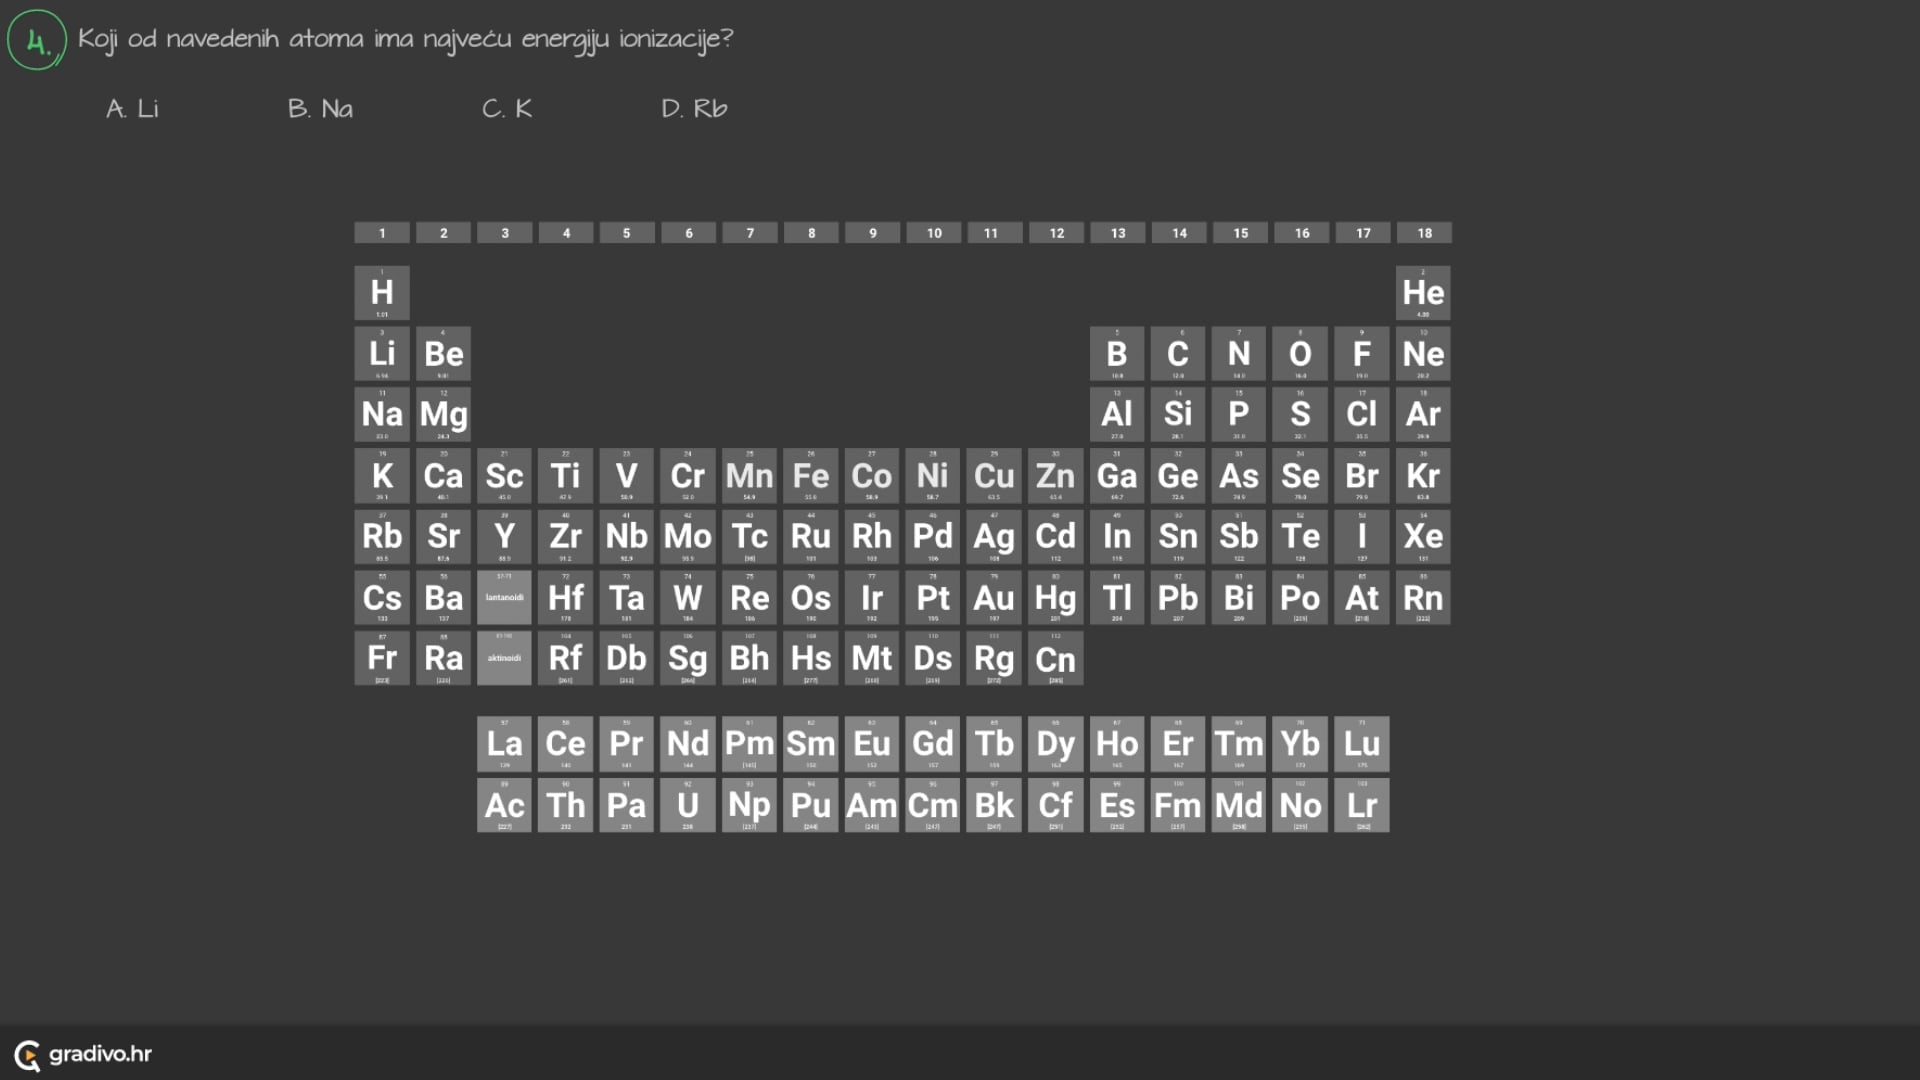Click the Fr element tile

pyautogui.click(x=382, y=658)
